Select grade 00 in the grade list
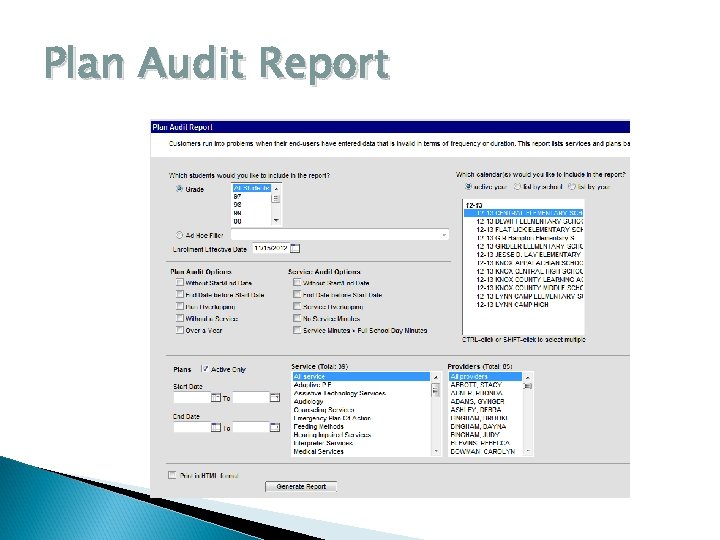720x540 pixels. point(252,221)
